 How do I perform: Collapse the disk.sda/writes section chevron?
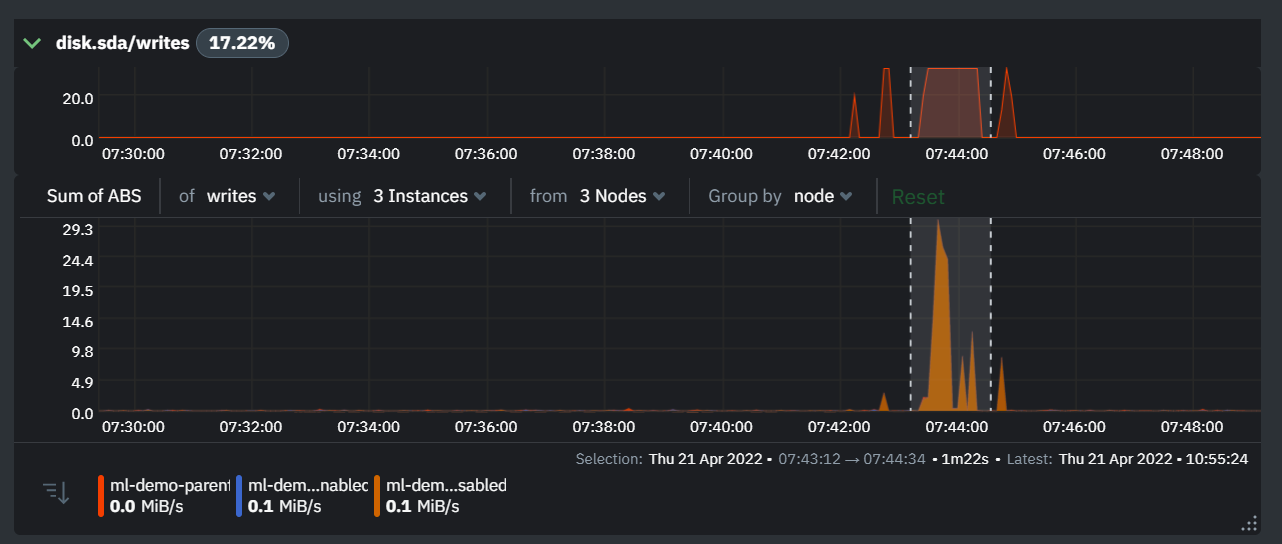[32, 43]
